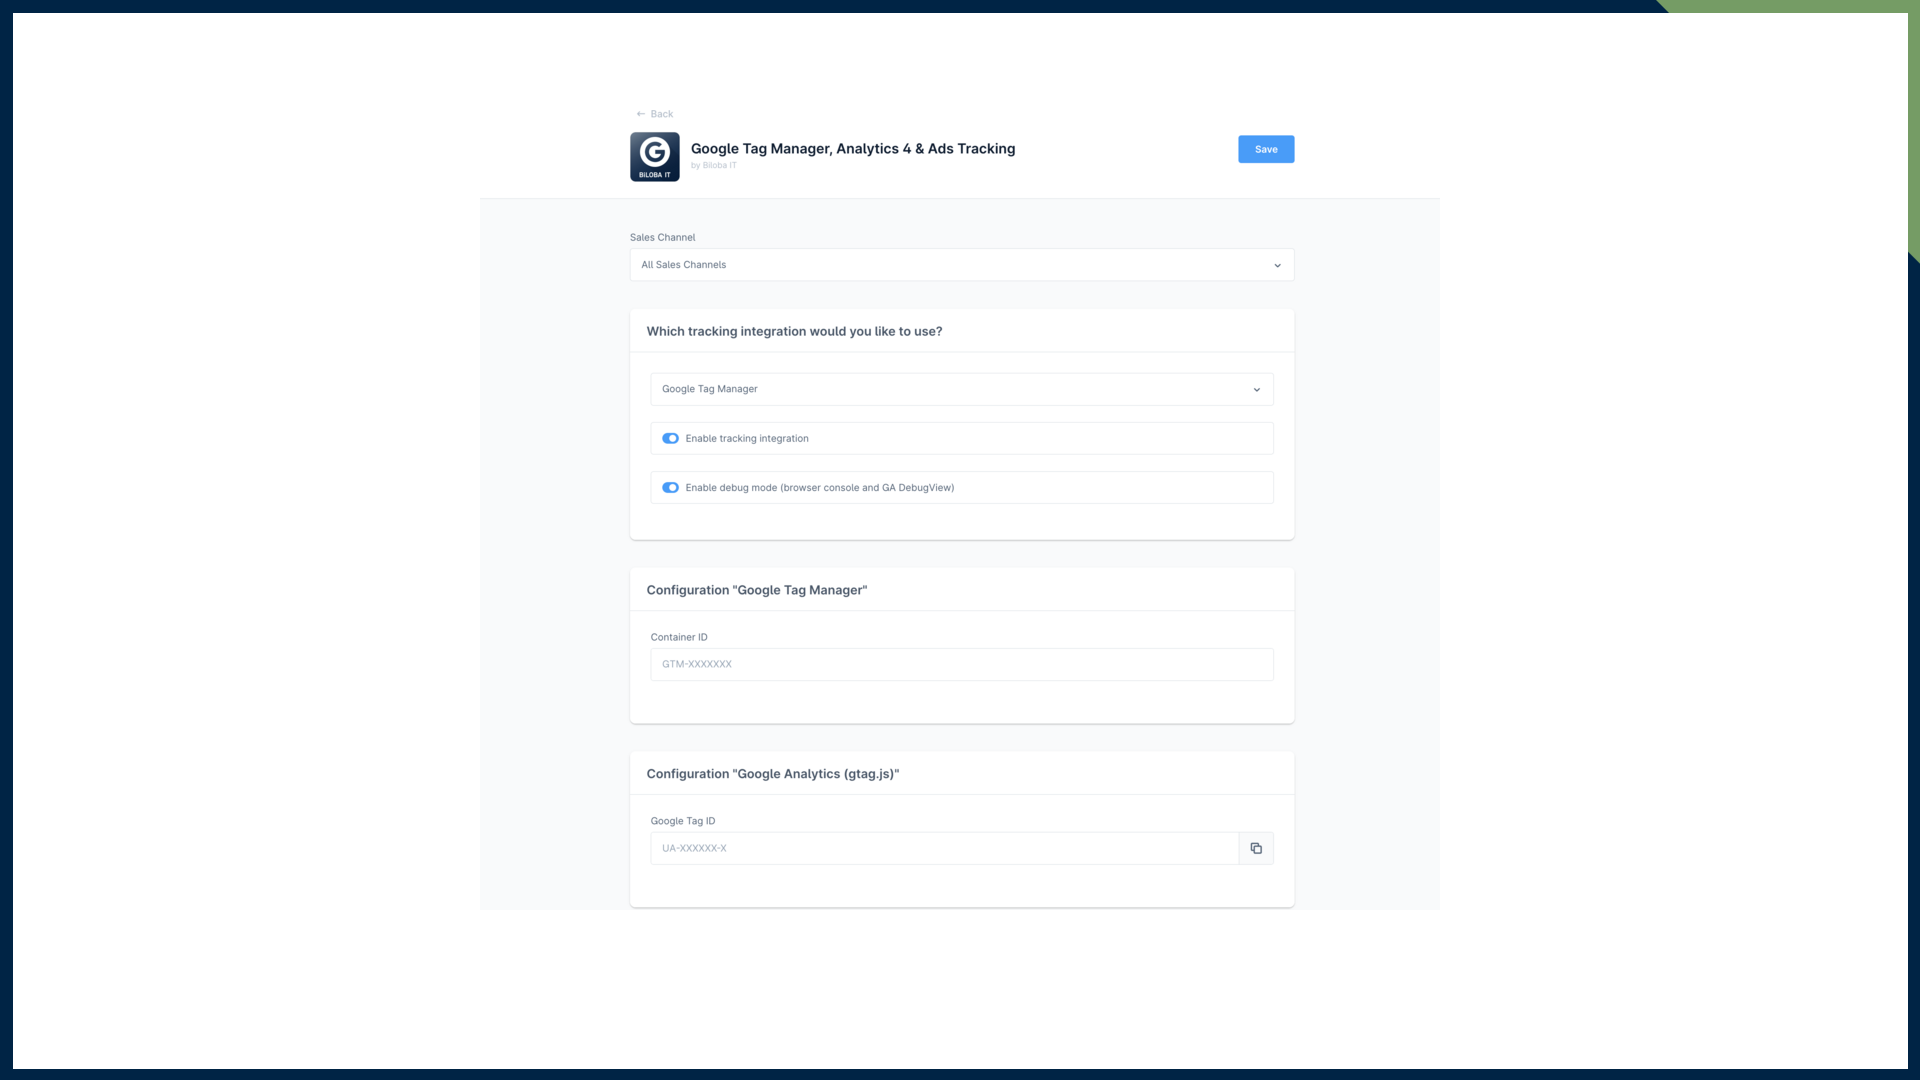
Task: Click the 'Which tracking integration would you like to use?' heading
Action: point(794,331)
